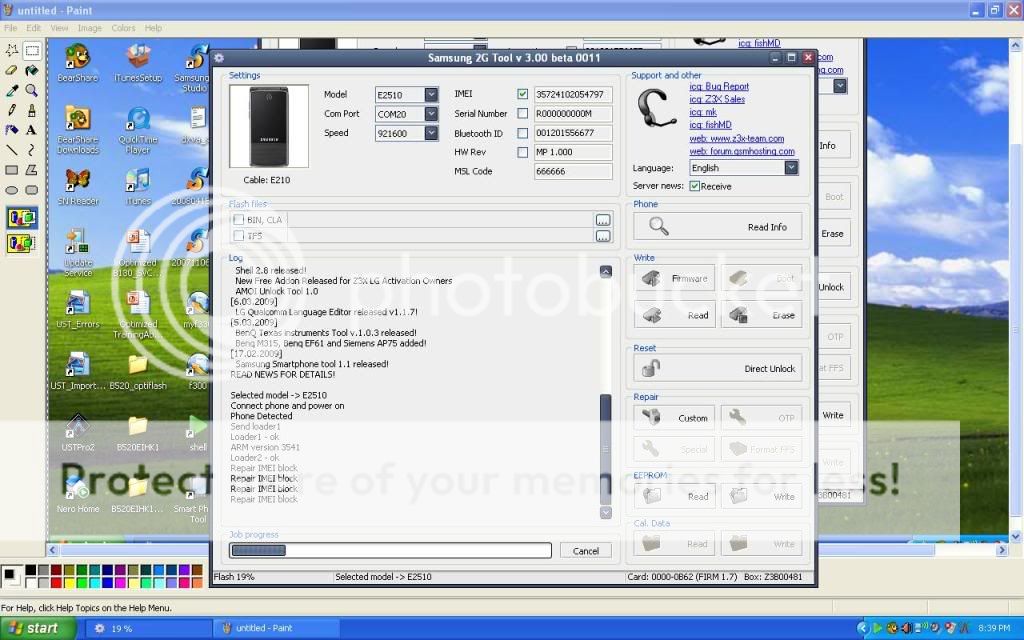Select the Pick Color eyedropper tool
The image size is (1024, 640).
(x=12, y=90)
